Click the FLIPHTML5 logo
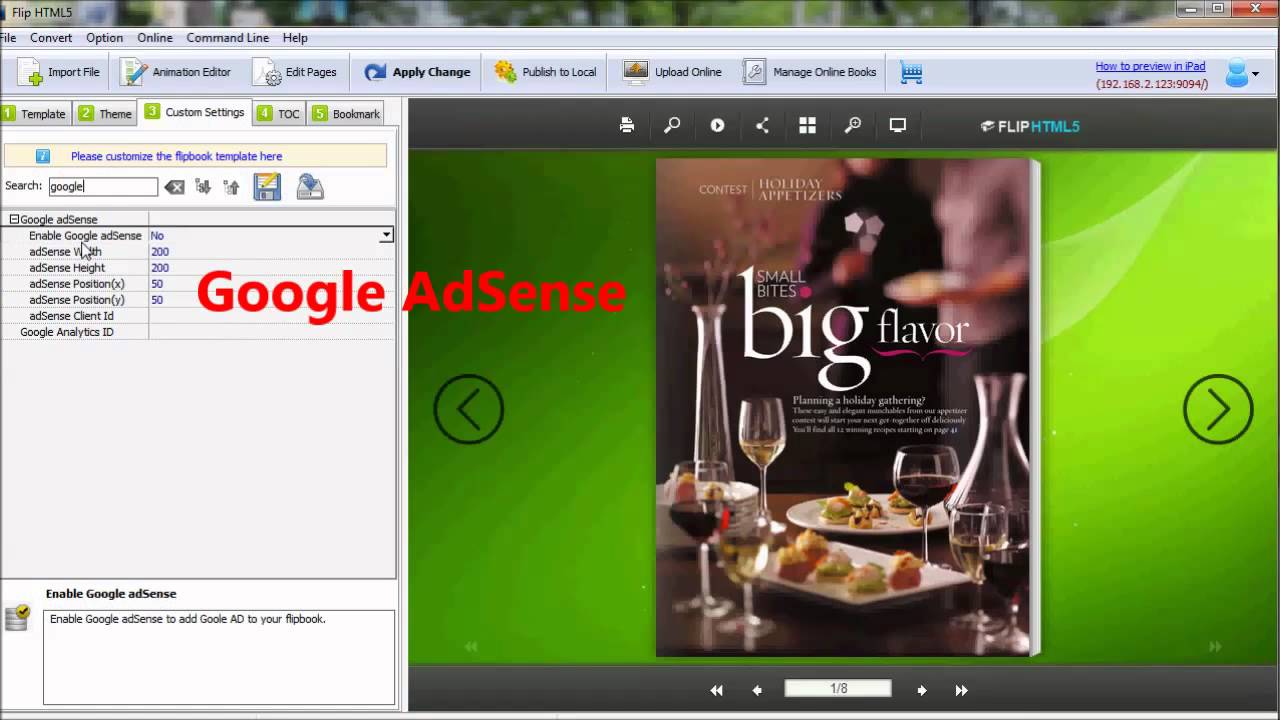Viewport: 1280px width, 720px height. [x=1030, y=126]
